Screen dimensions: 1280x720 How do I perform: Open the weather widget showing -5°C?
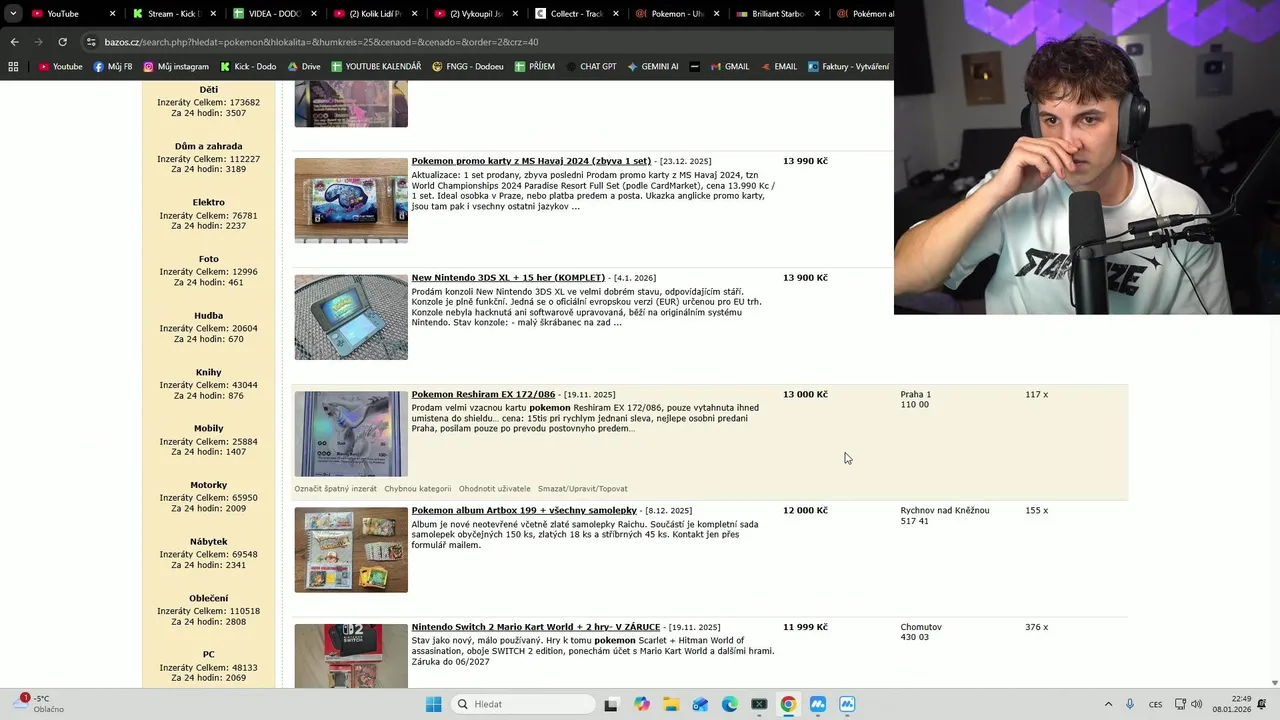(x=40, y=704)
